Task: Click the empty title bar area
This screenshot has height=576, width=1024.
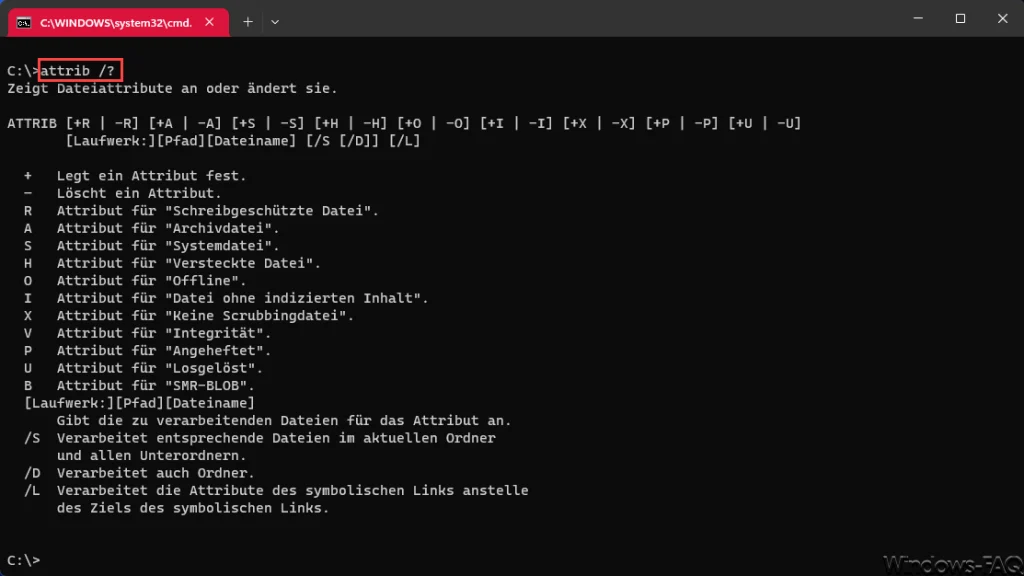Action: (588, 20)
